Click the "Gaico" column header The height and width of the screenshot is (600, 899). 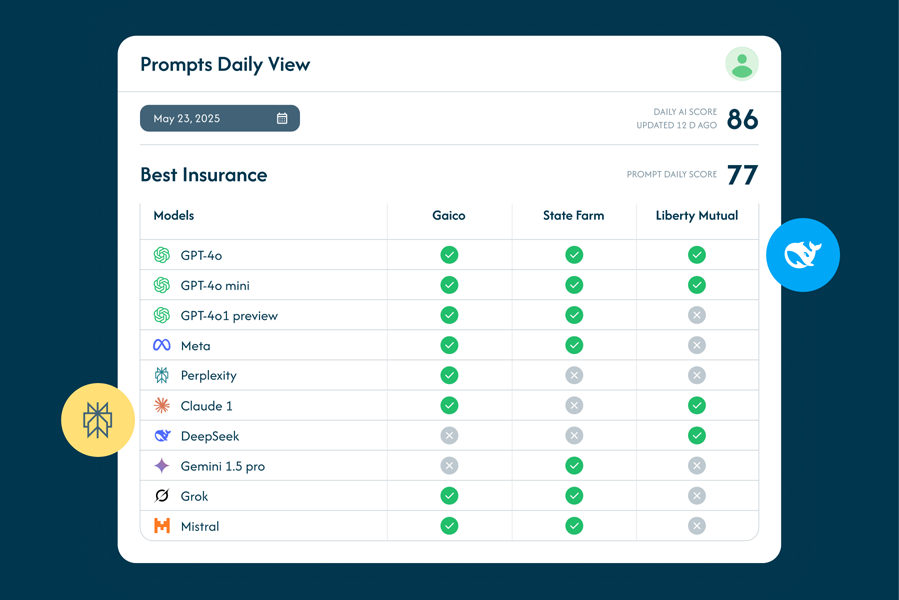(x=449, y=216)
